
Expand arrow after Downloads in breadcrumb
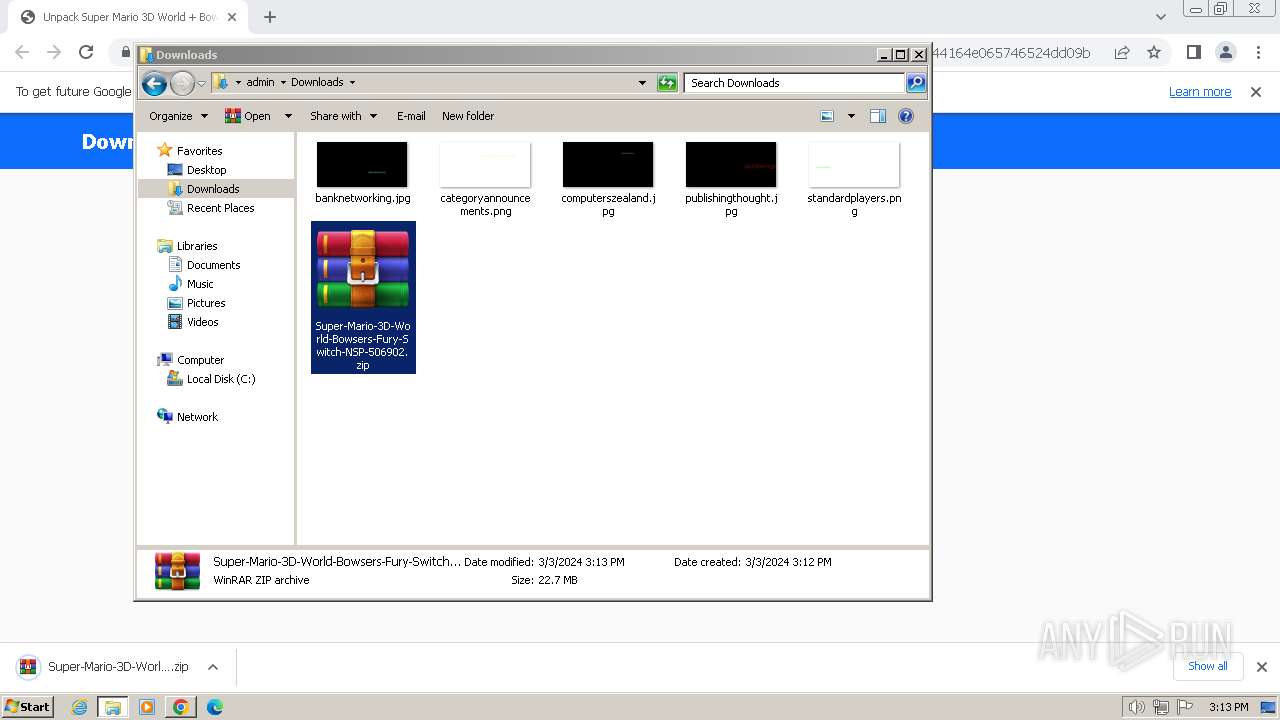tap(352, 83)
